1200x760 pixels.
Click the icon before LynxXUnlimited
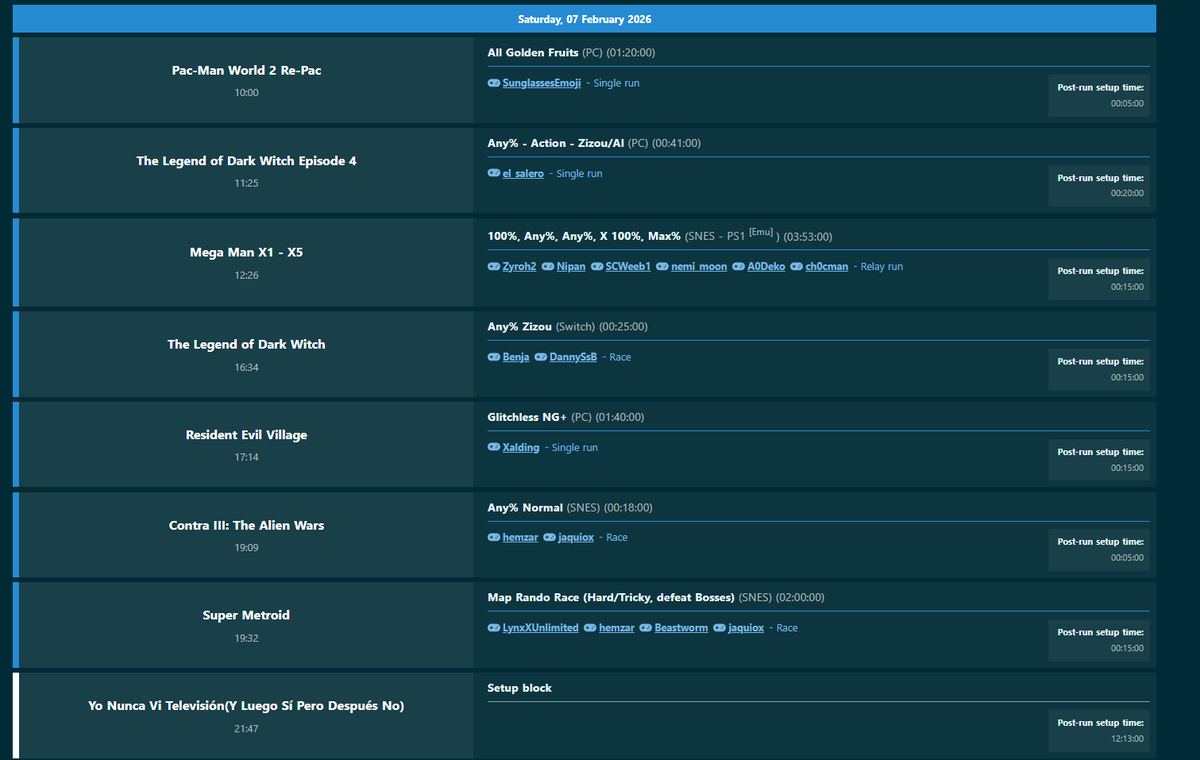494,628
